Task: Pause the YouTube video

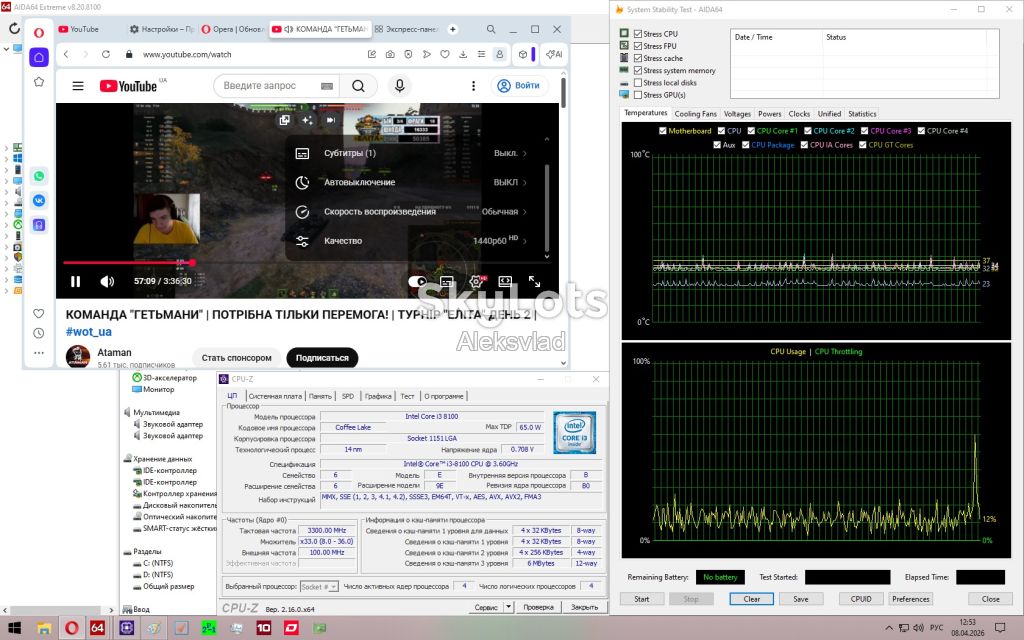Action: pyautogui.click(x=76, y=281)
